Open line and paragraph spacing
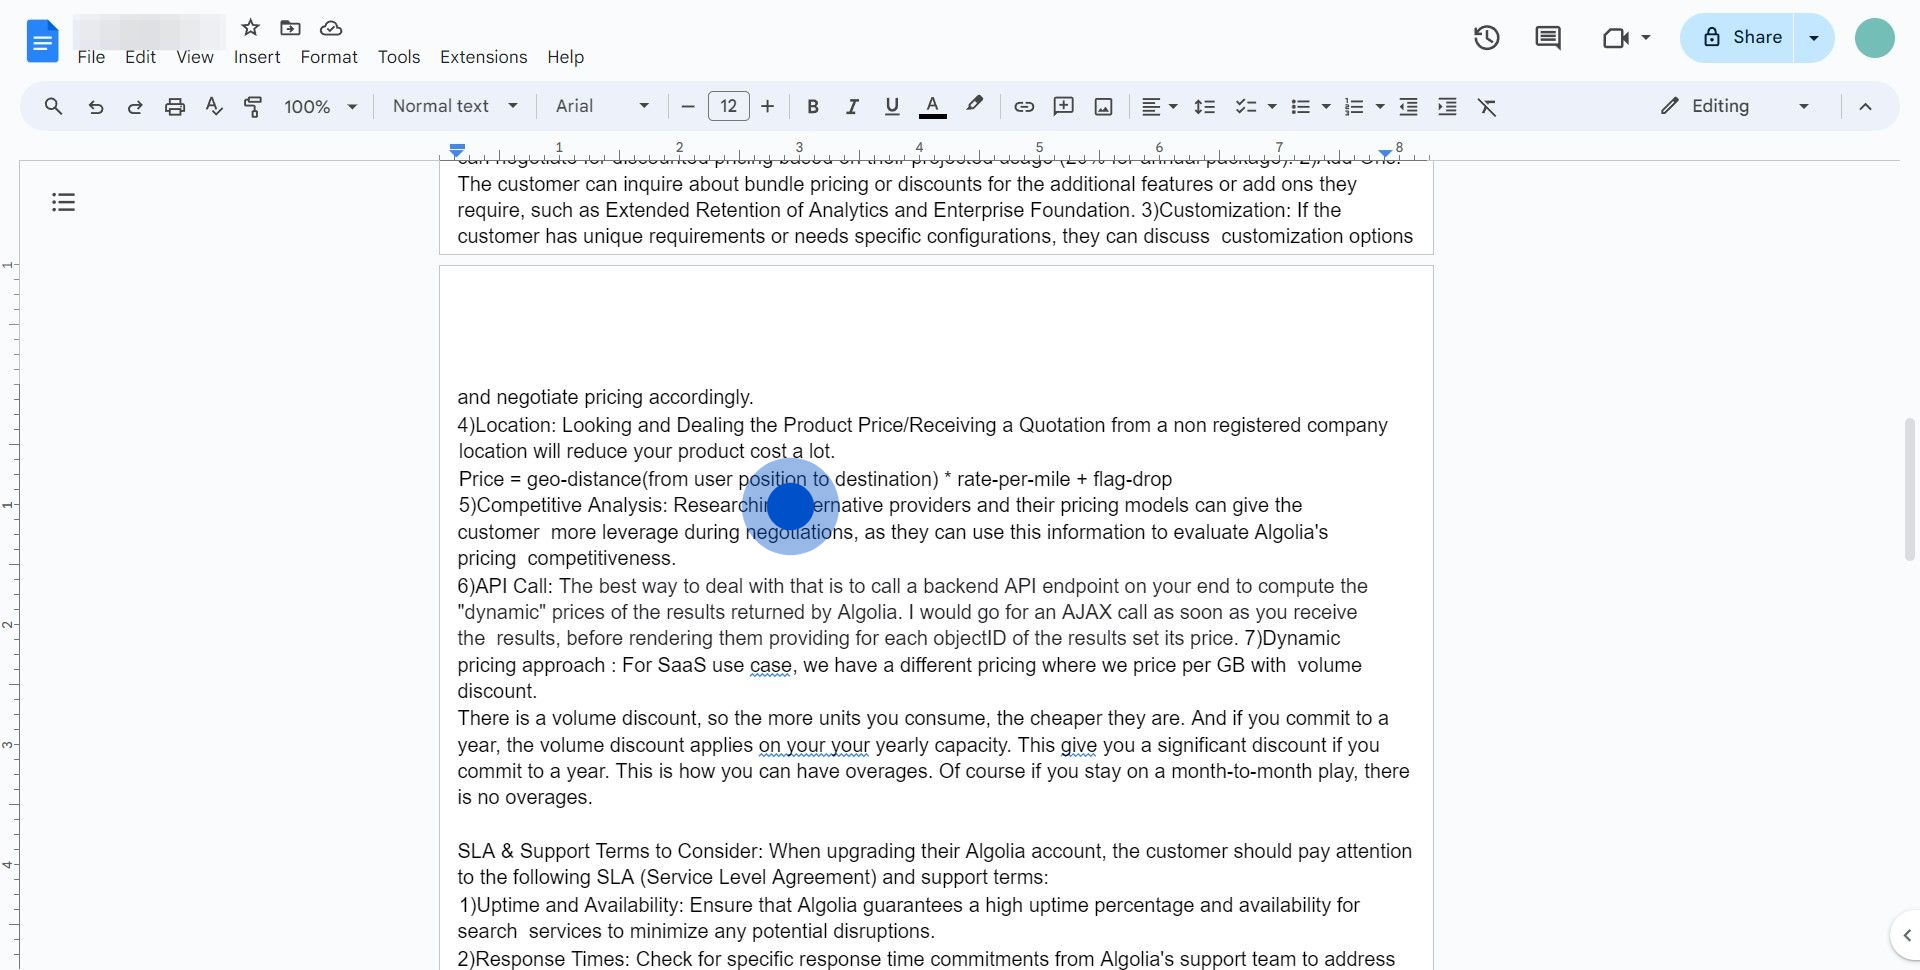 click(x=1205, y=106)
